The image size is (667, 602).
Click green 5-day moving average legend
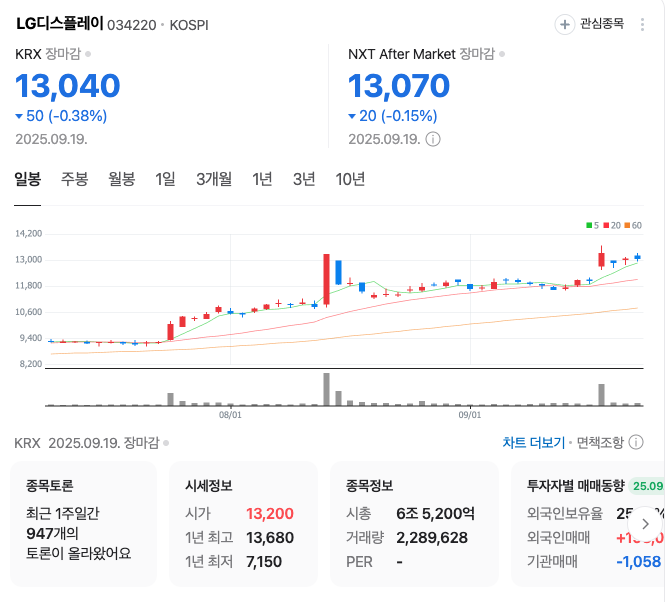click(593, 225)
